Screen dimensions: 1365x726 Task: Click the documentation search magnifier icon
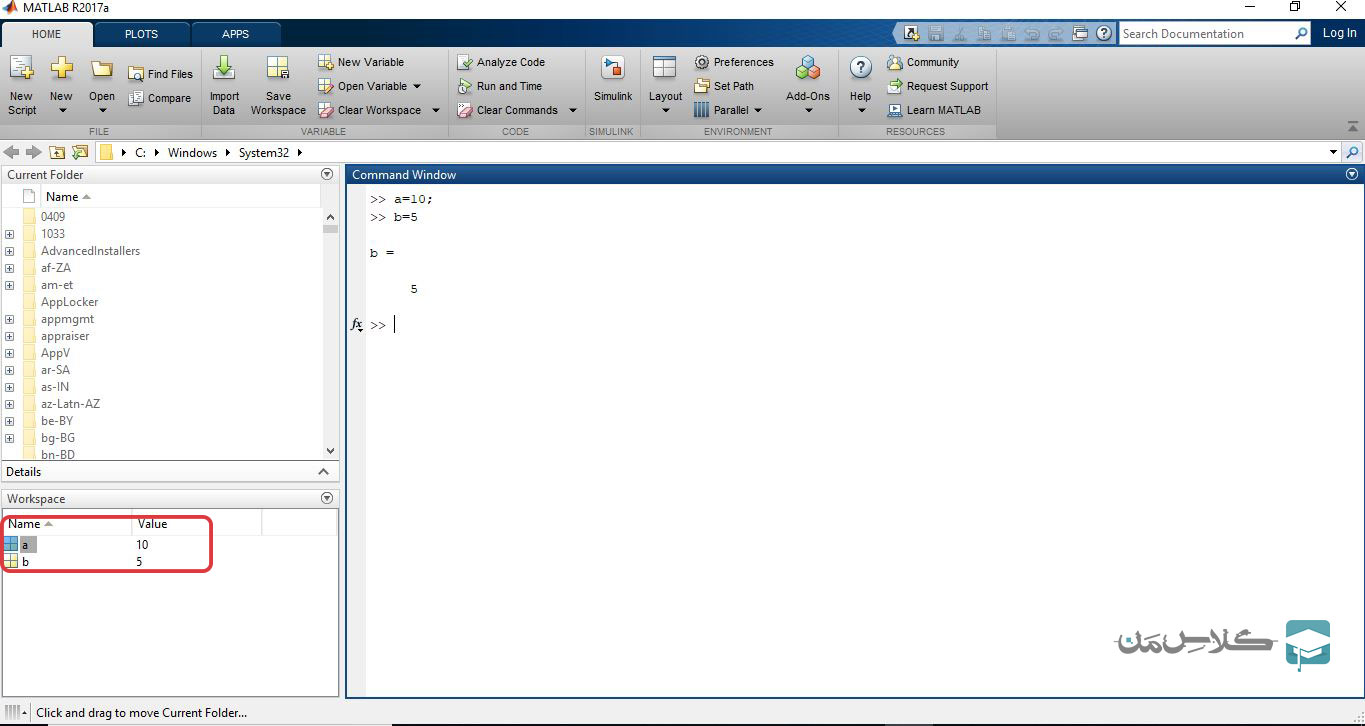(x=1301, y=33)
